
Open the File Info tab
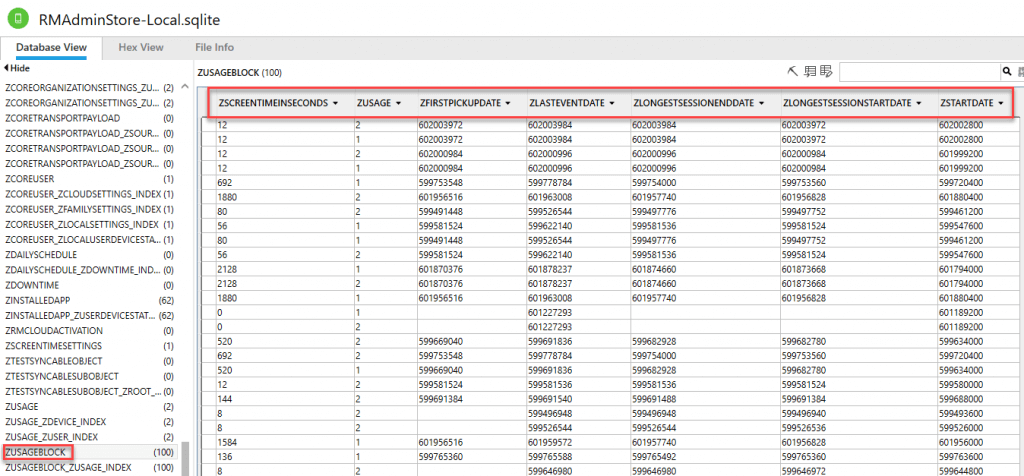pyautogui.click(x=214, y=47)
